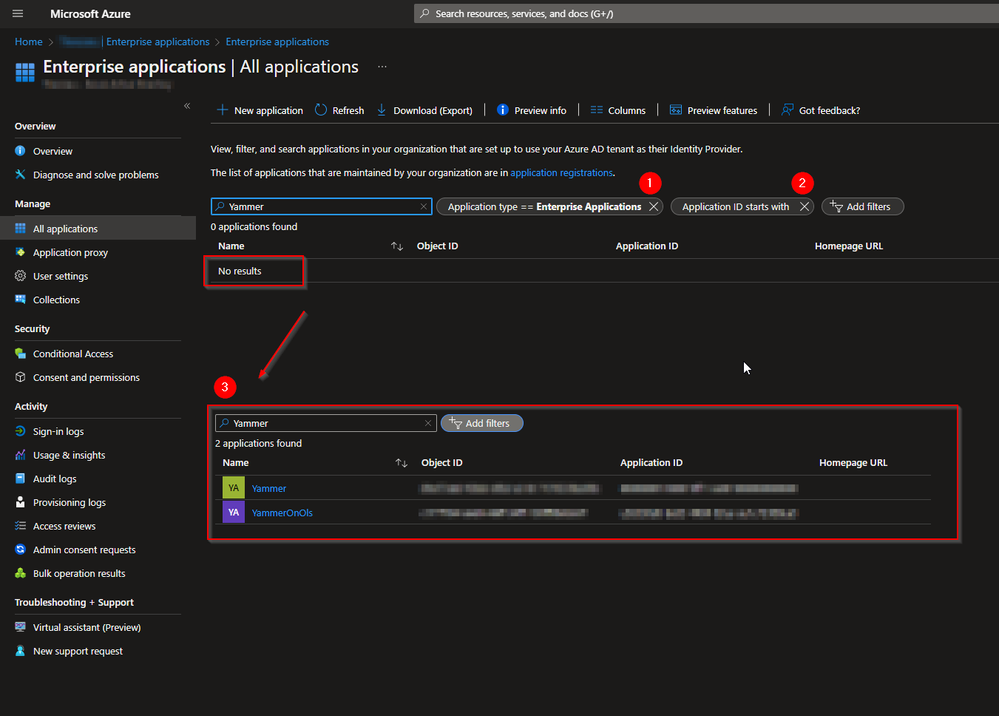Remove the Application type filter
Image resolution: width=999 pixels, height=716 pixels.
click(654, 206)
